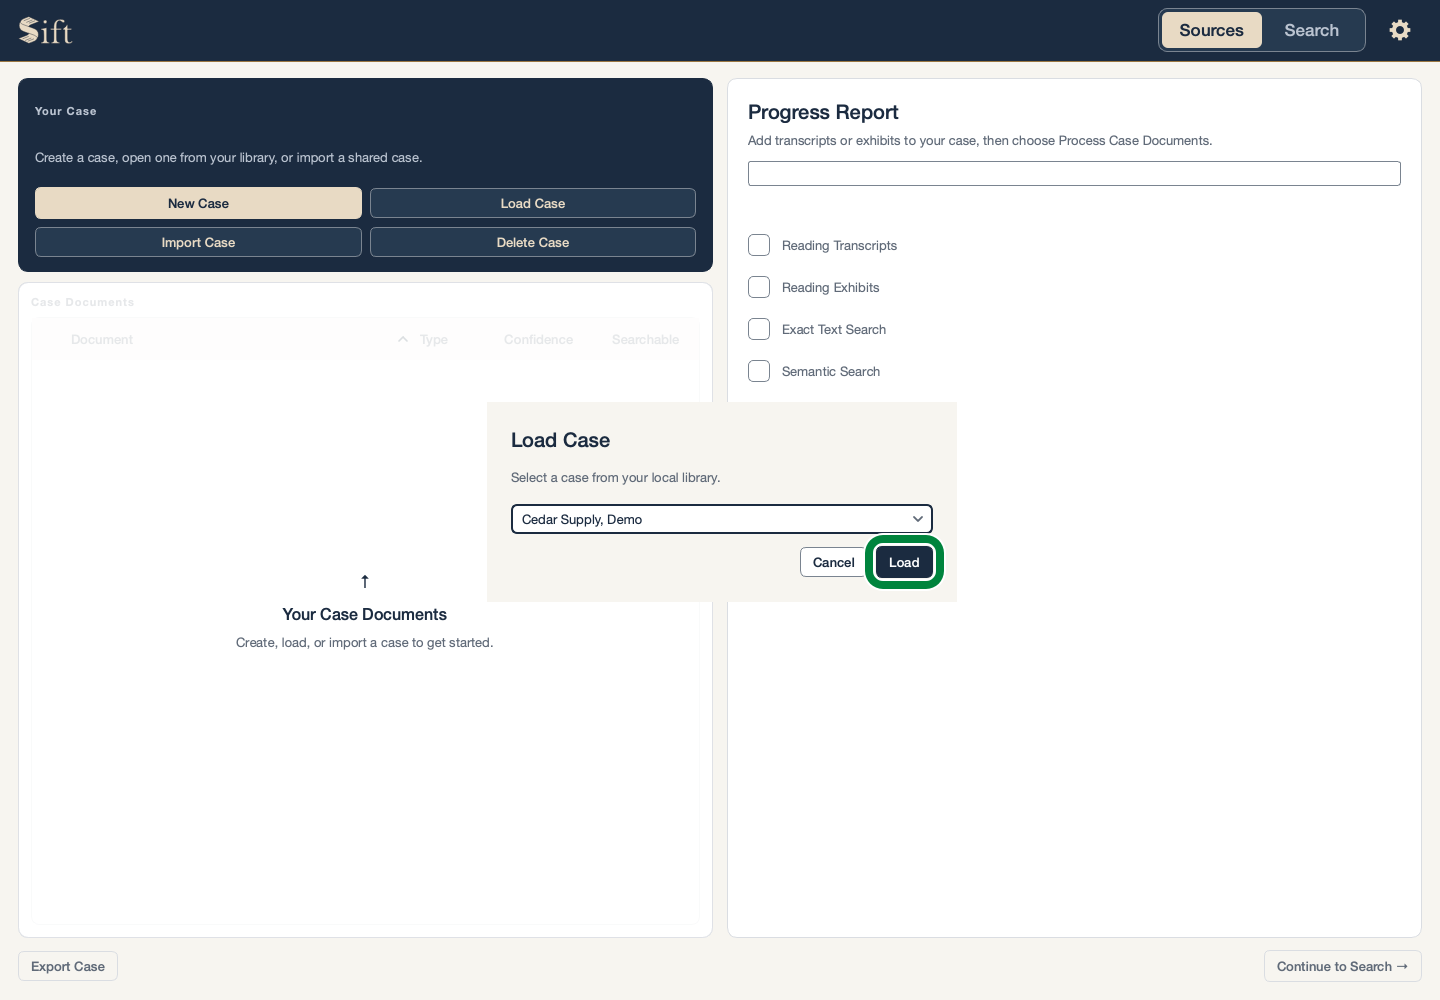Open settings via the gear icon
Screen dimensions: 1440x1000
pos(1400,30)
